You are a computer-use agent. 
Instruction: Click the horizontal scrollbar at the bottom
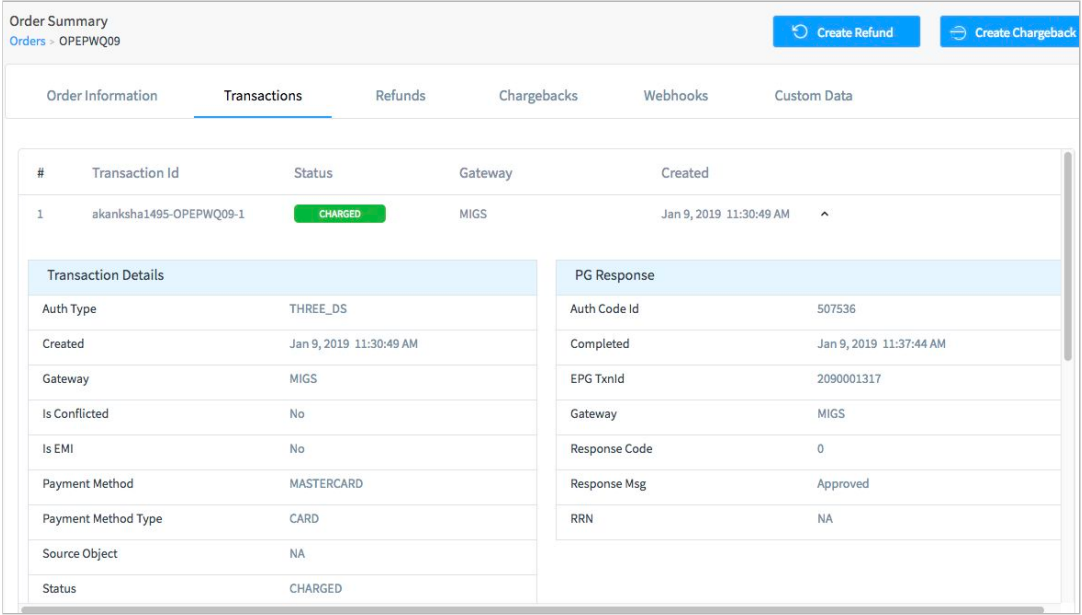[x=531, y=609]
